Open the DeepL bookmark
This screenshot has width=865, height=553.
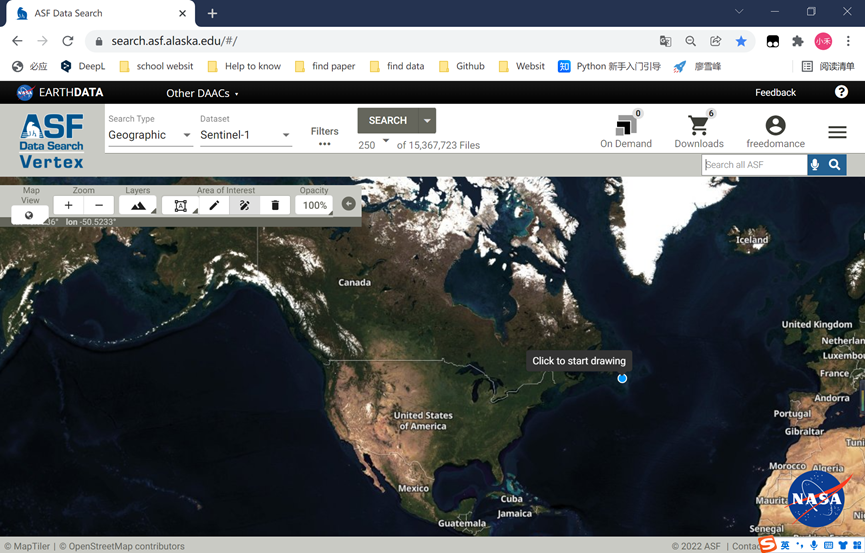click(83, 66)
